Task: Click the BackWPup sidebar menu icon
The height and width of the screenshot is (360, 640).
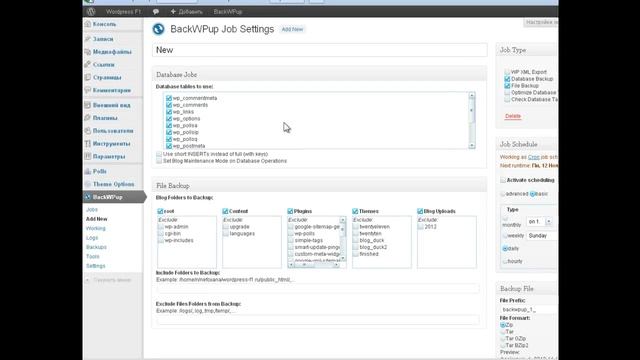Action: (88, 197)
